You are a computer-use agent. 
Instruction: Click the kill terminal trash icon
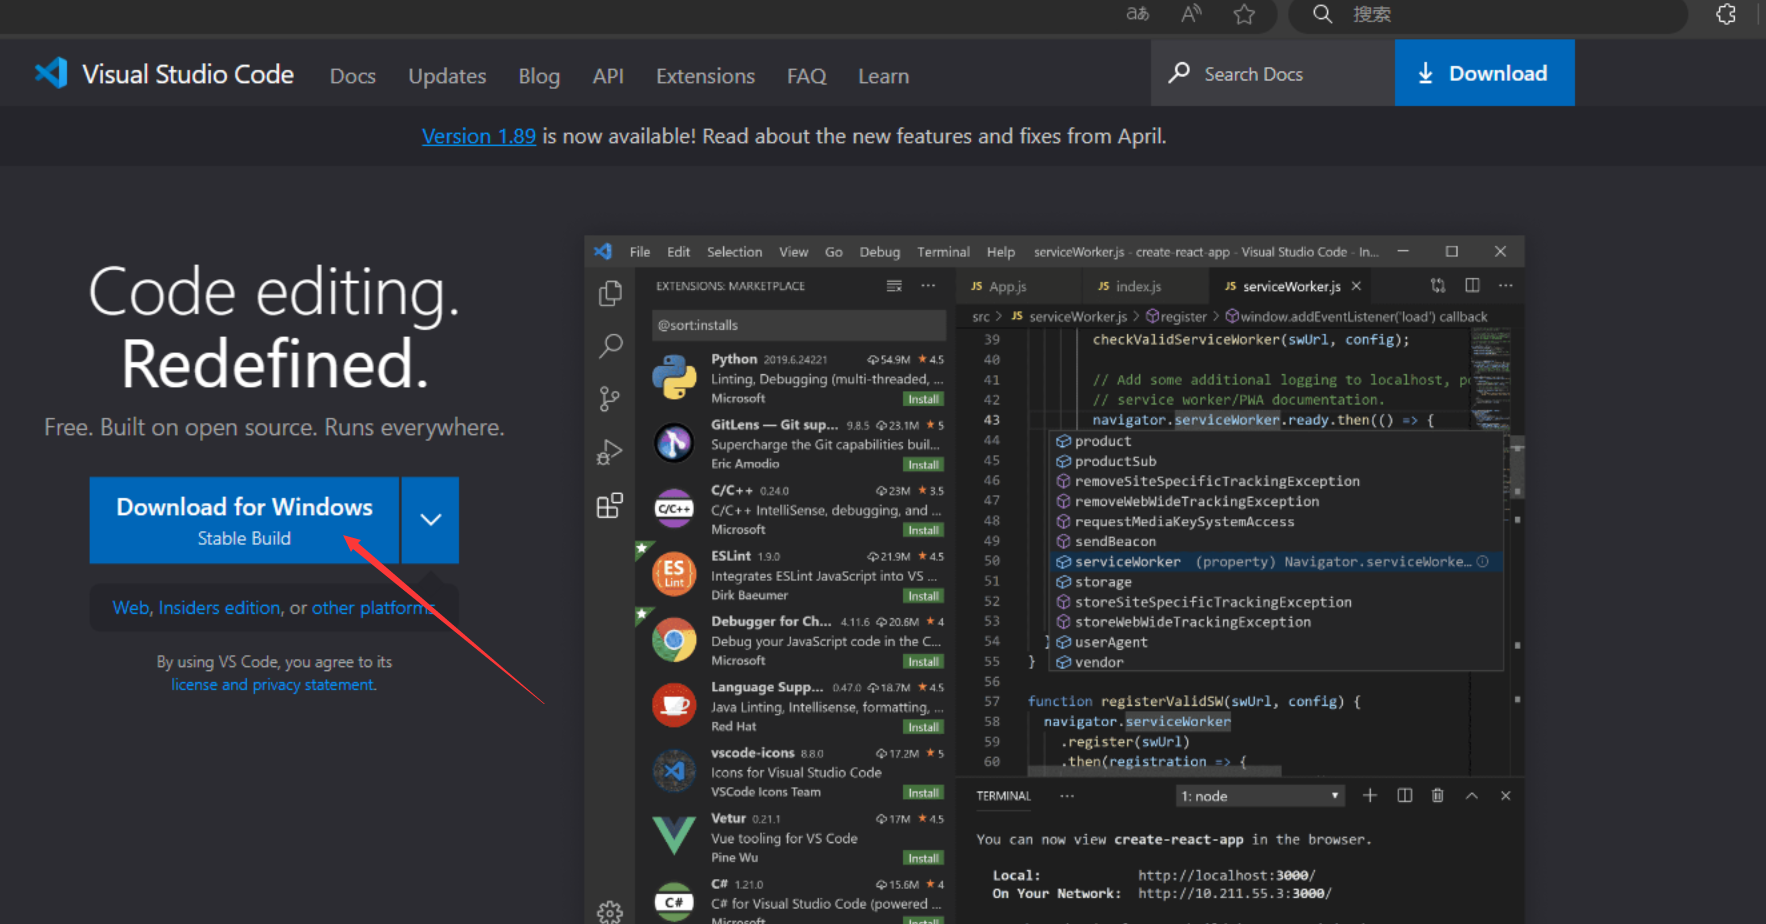(1437, 796)
